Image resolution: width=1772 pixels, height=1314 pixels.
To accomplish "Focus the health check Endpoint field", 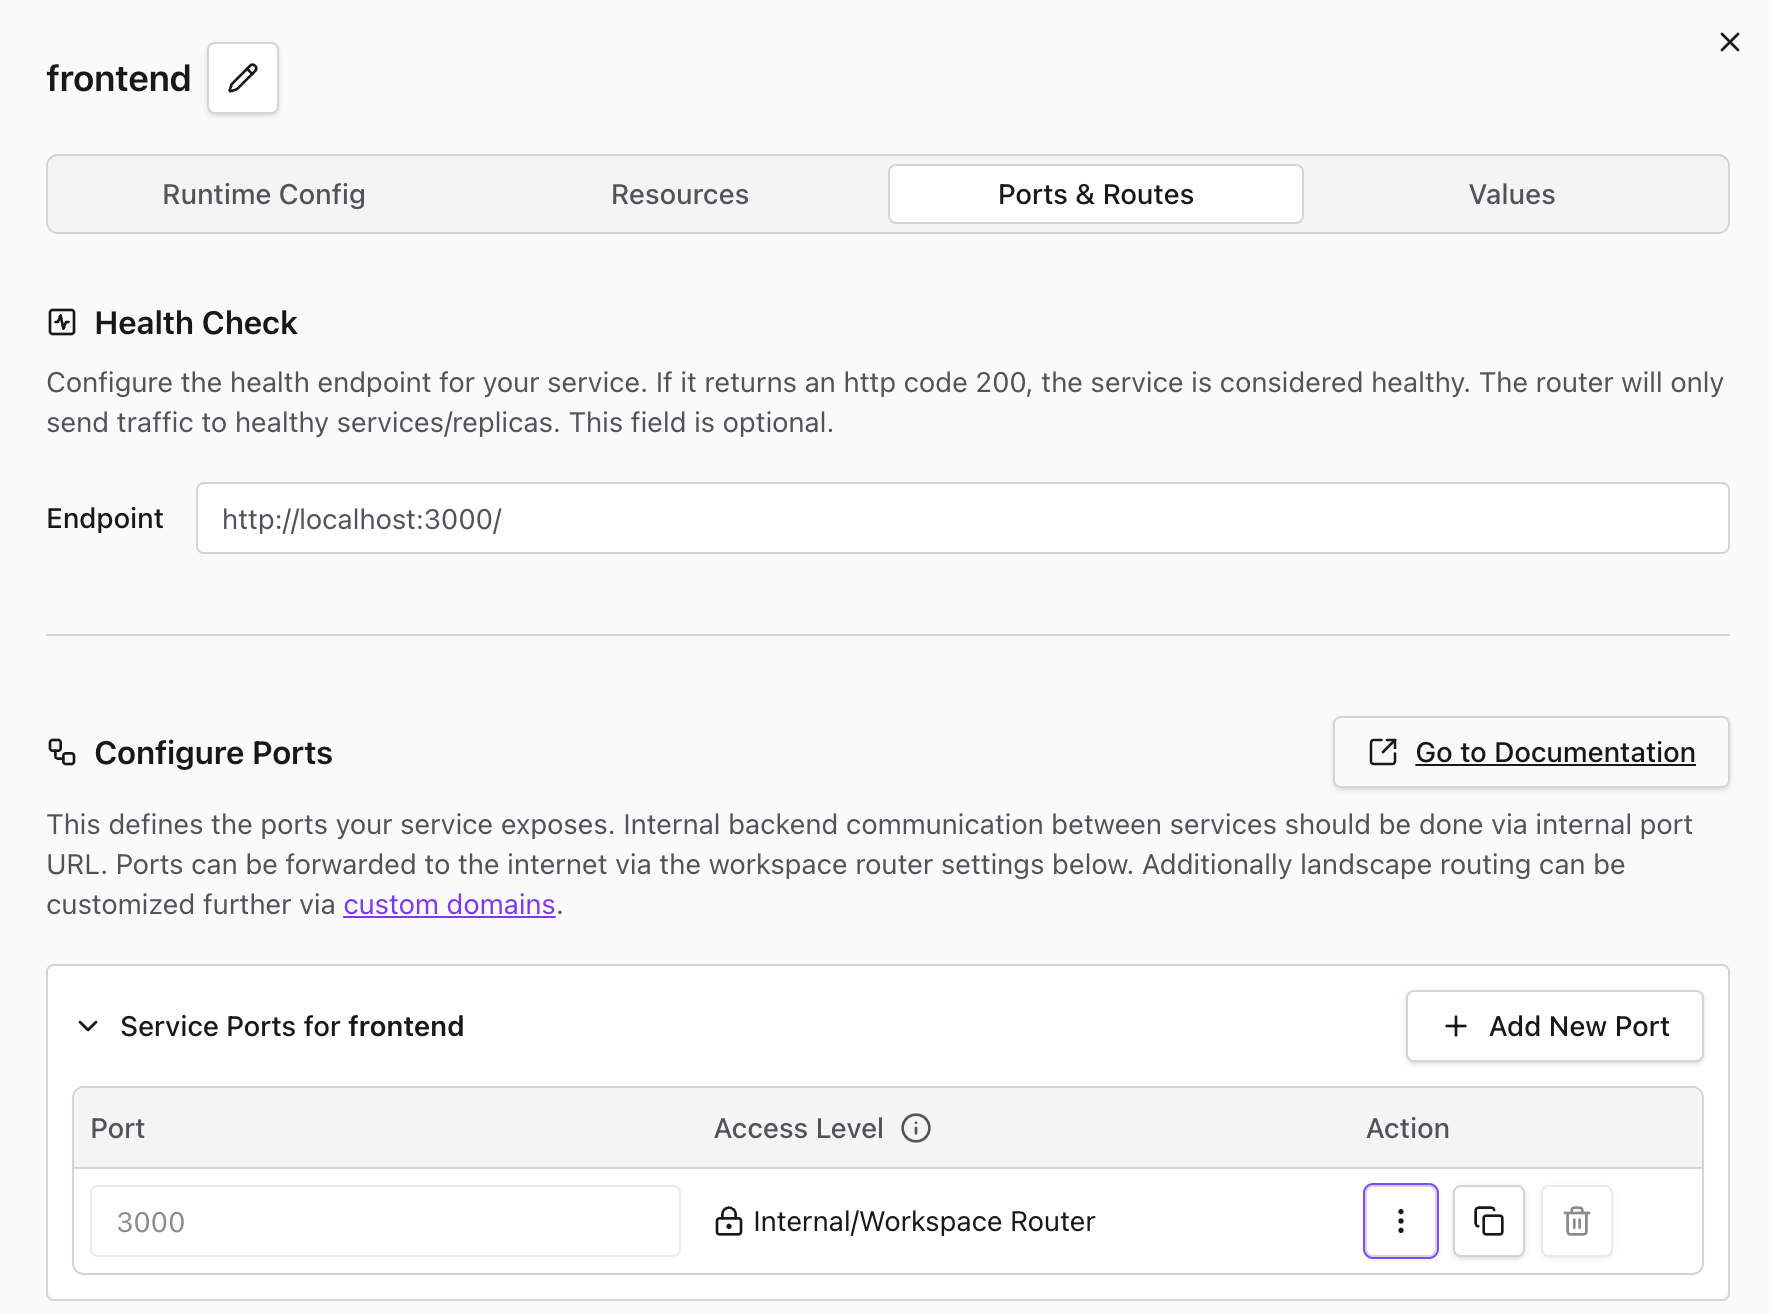I will tap(962, 518).
